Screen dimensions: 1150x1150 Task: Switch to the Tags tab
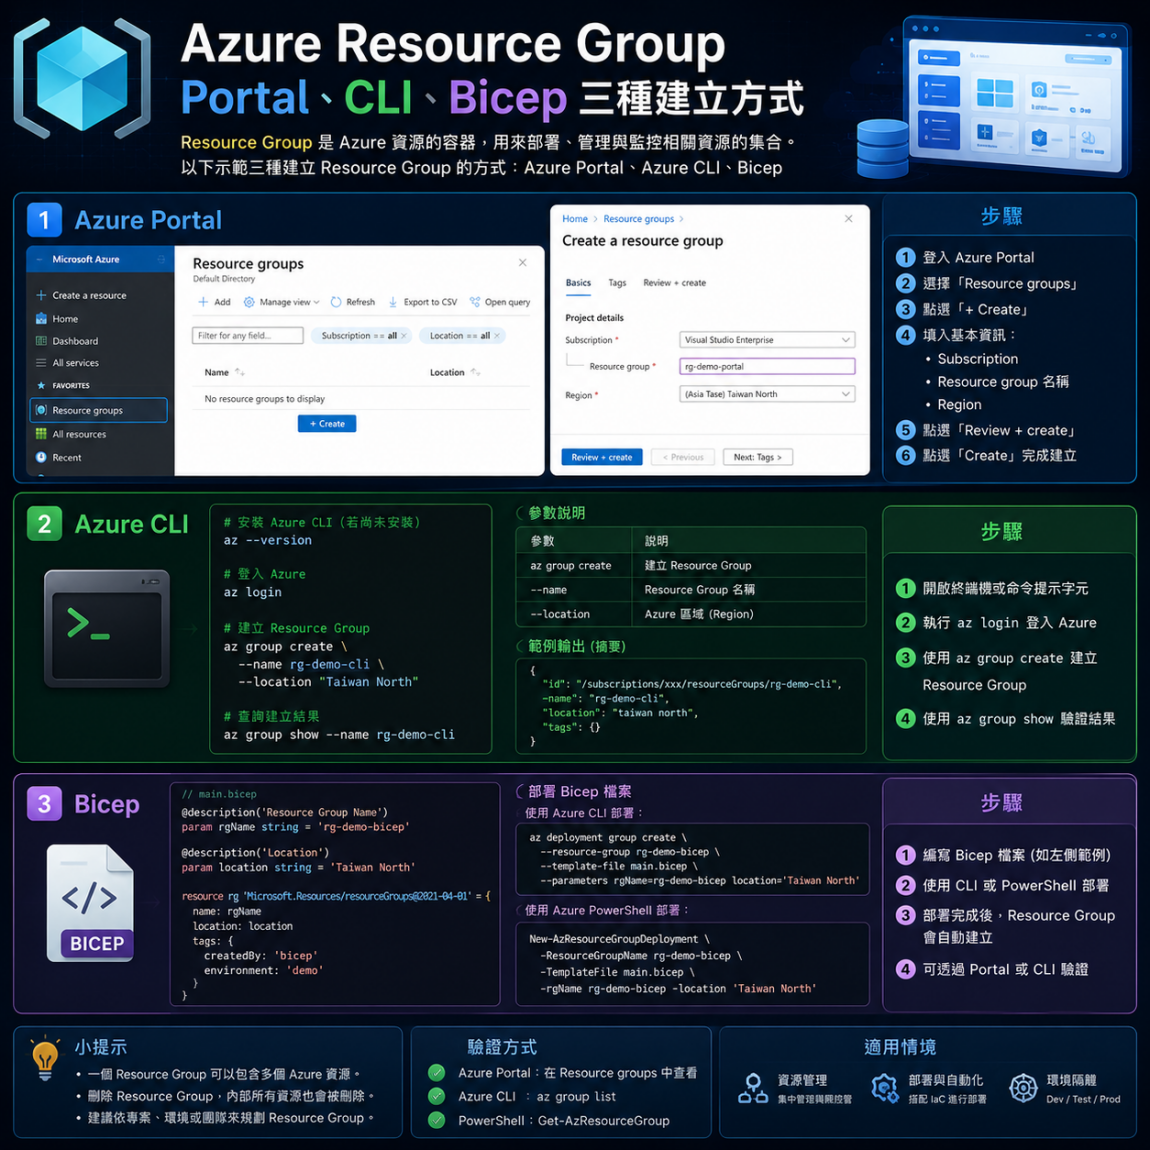618,283
